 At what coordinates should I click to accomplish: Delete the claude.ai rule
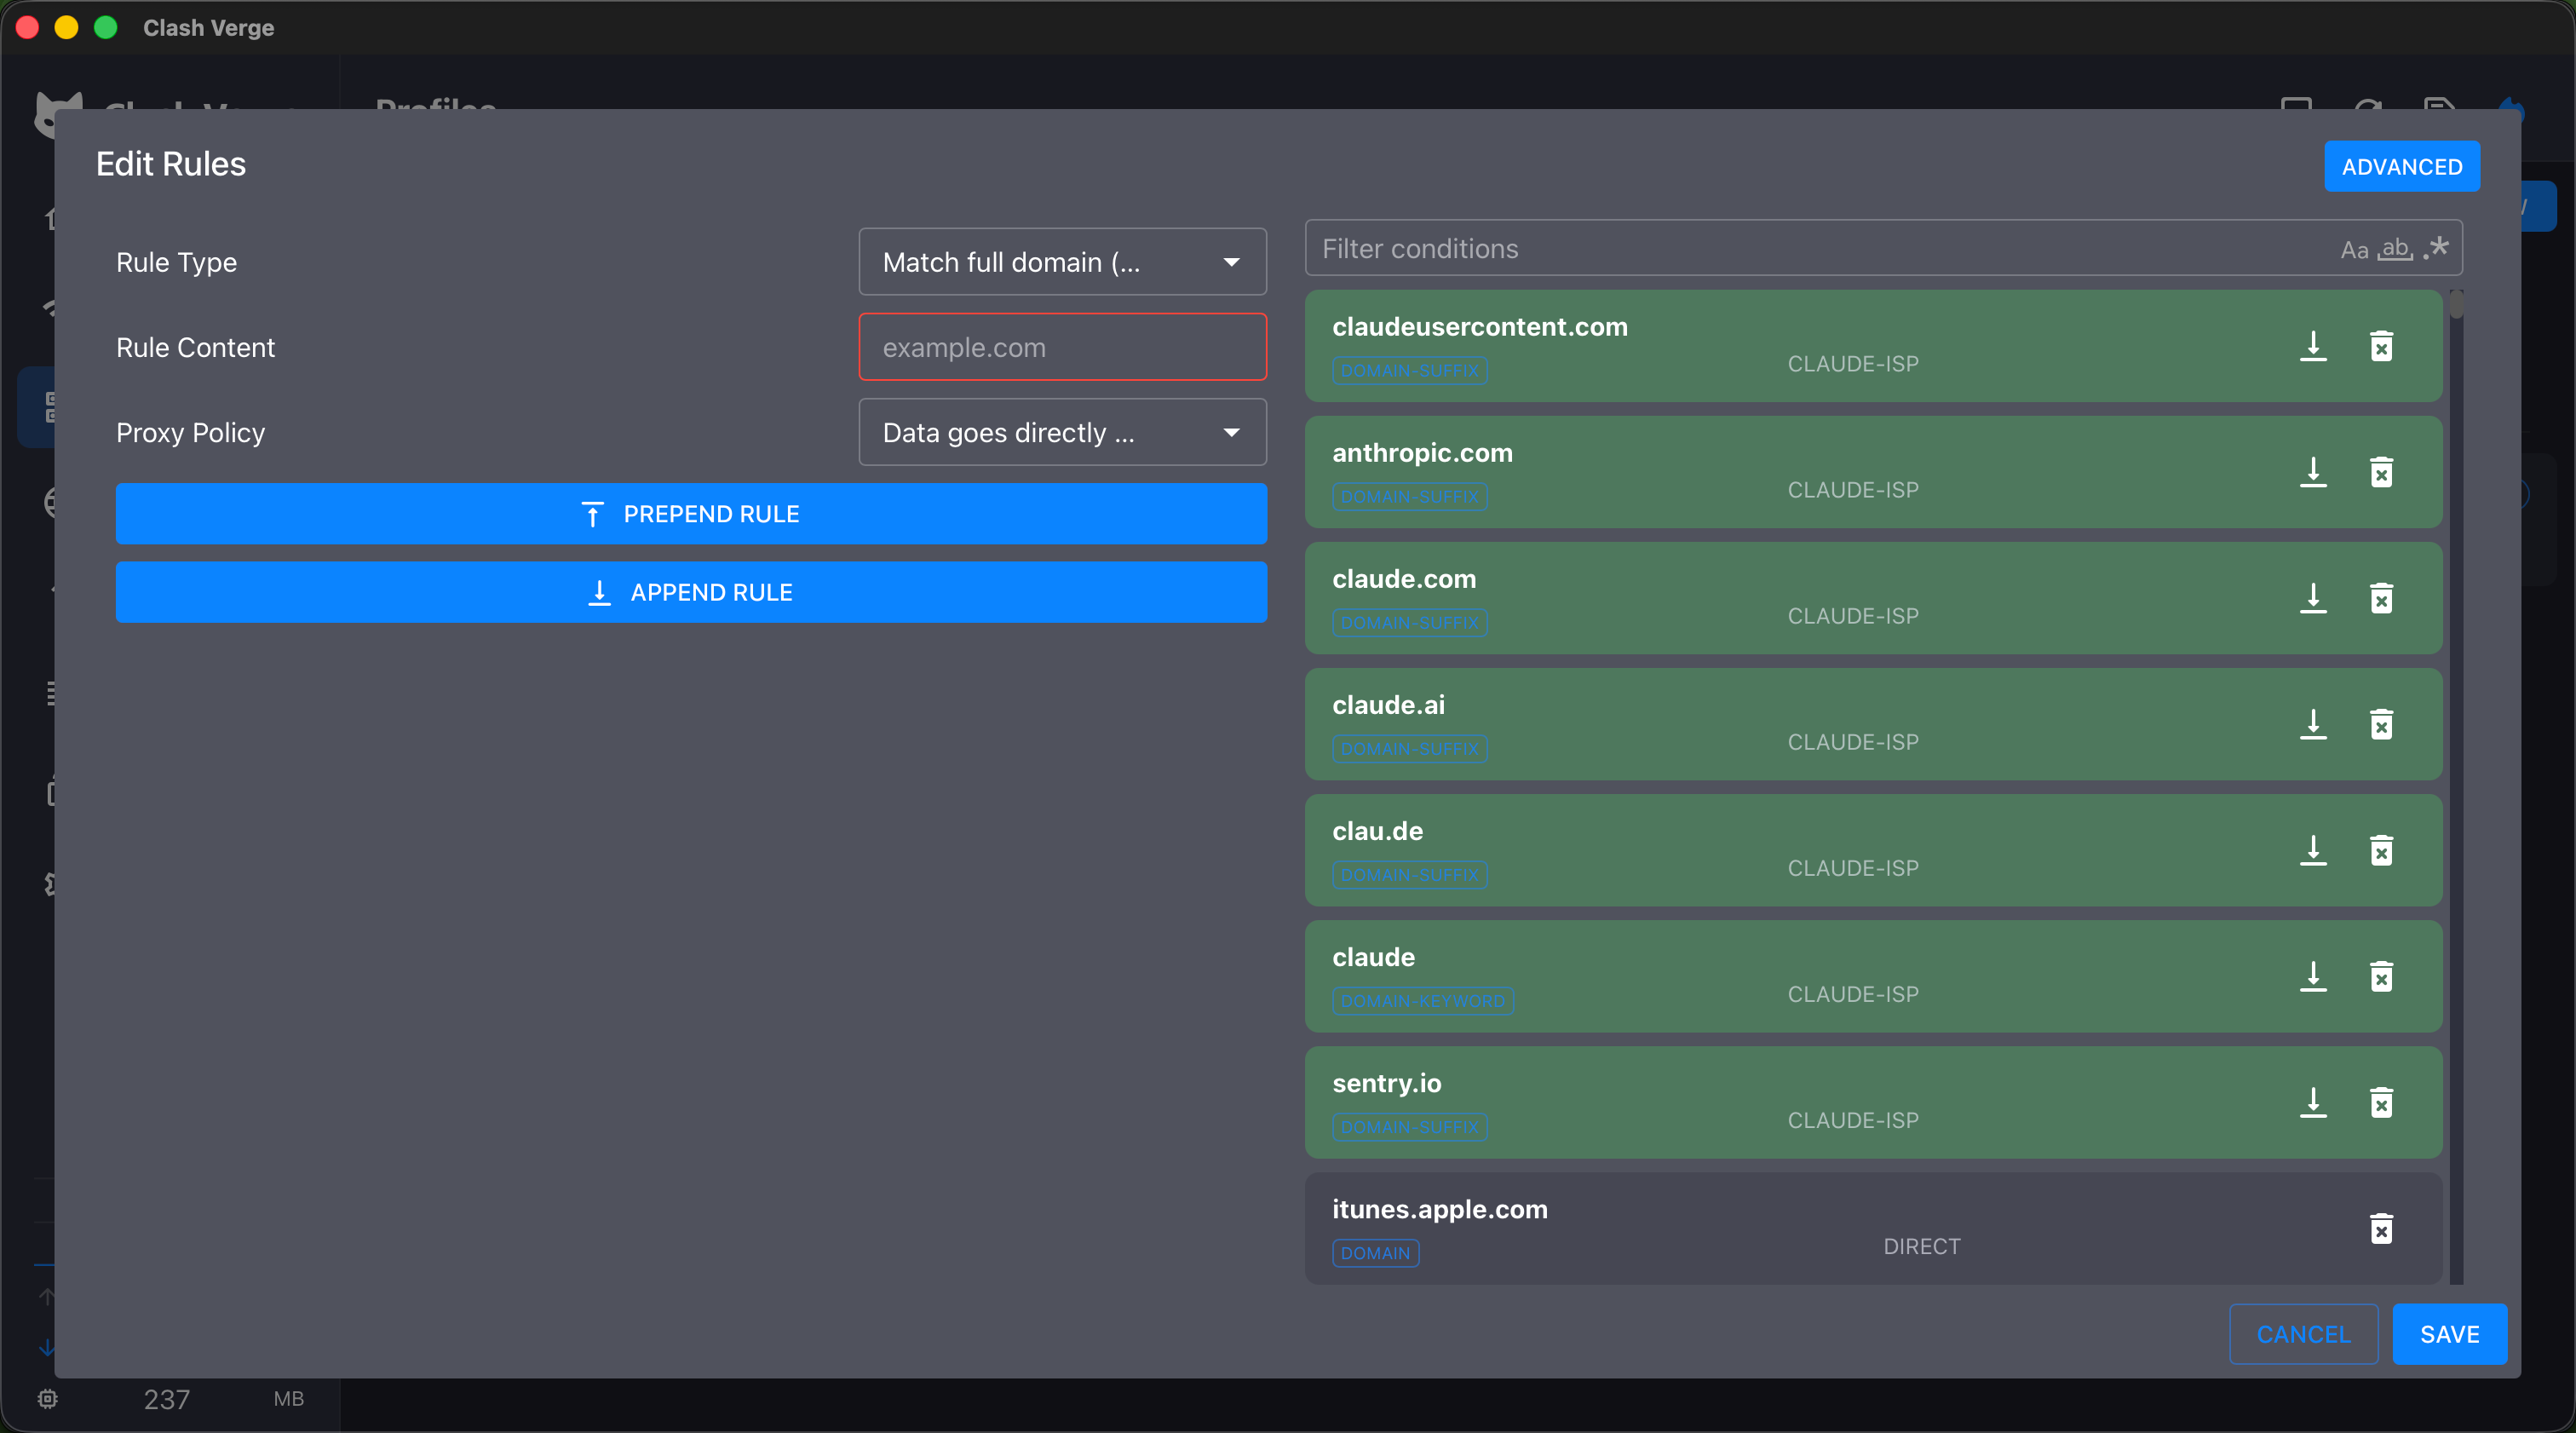click(x=2381, y=724)
